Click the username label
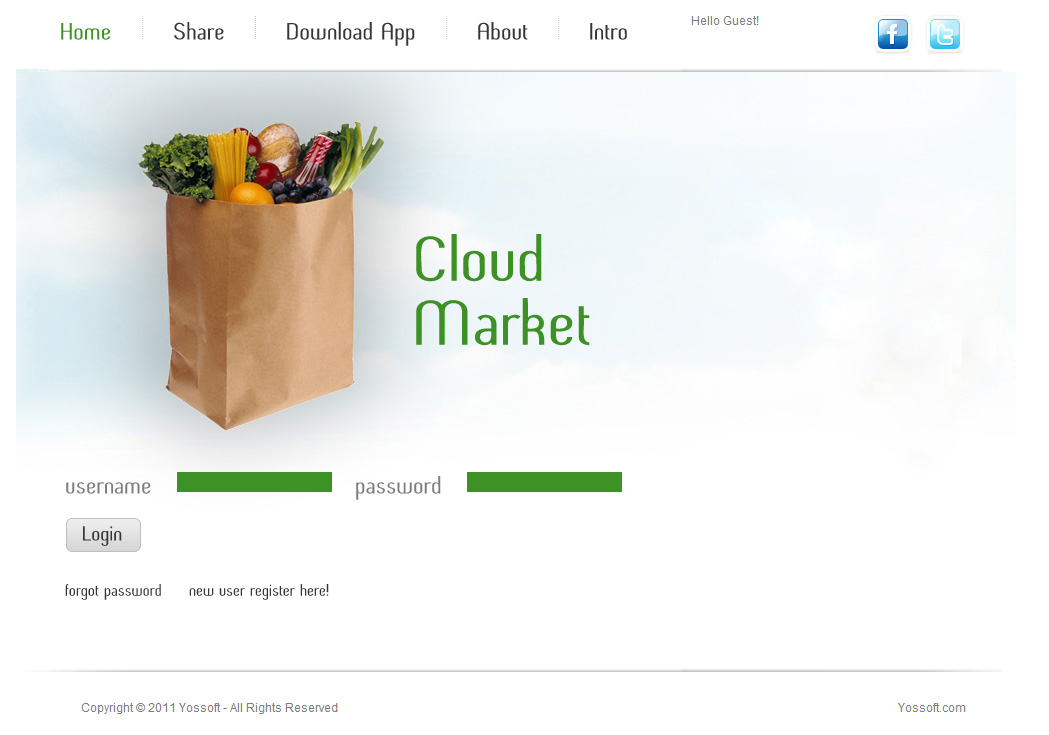1049x735 pixels. coord(108,486)
